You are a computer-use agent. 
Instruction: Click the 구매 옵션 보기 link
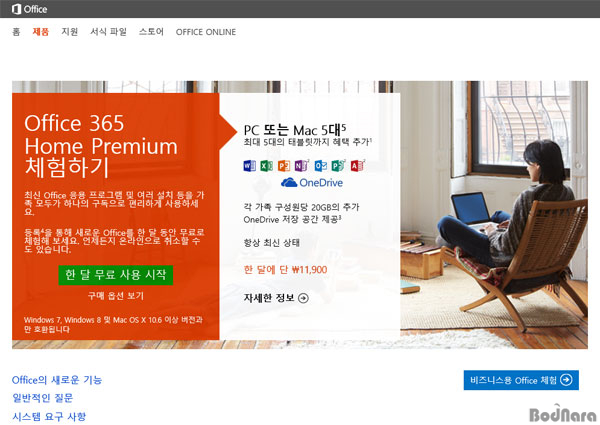tap(116, 296)
